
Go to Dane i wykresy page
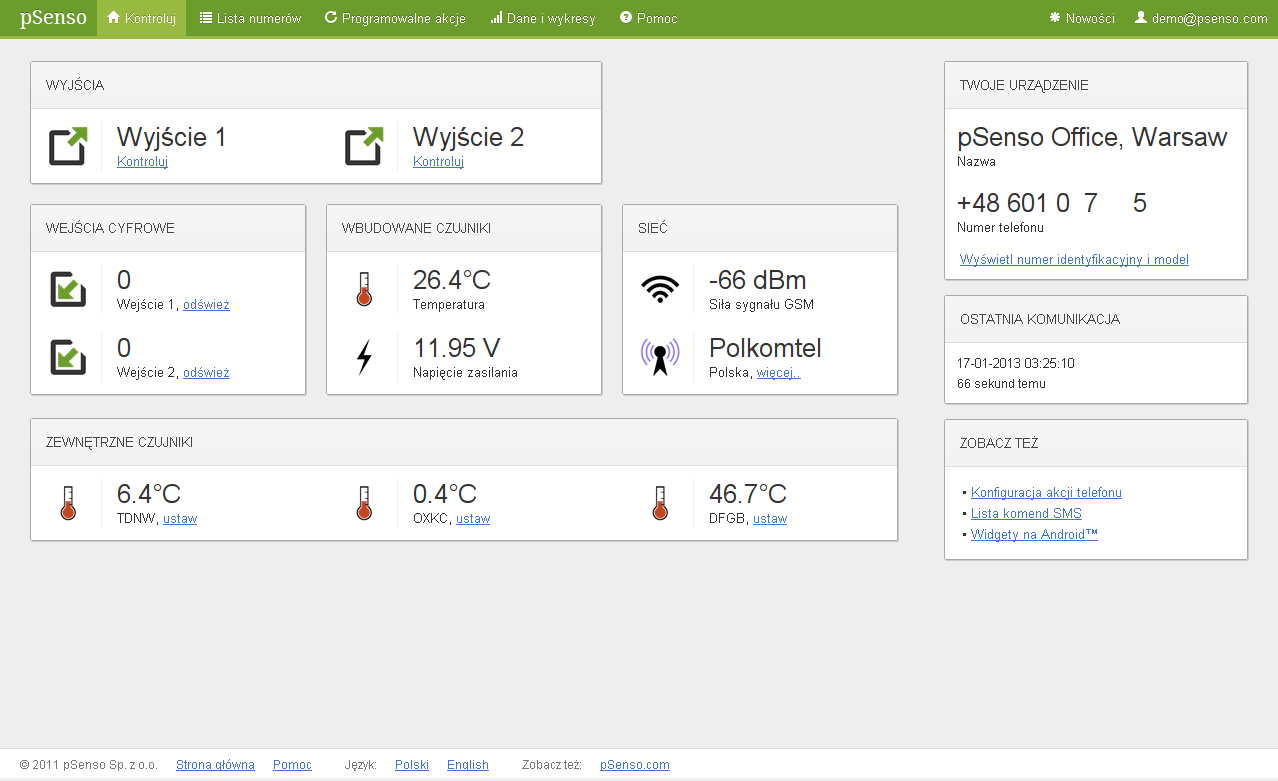click(543, 18)
